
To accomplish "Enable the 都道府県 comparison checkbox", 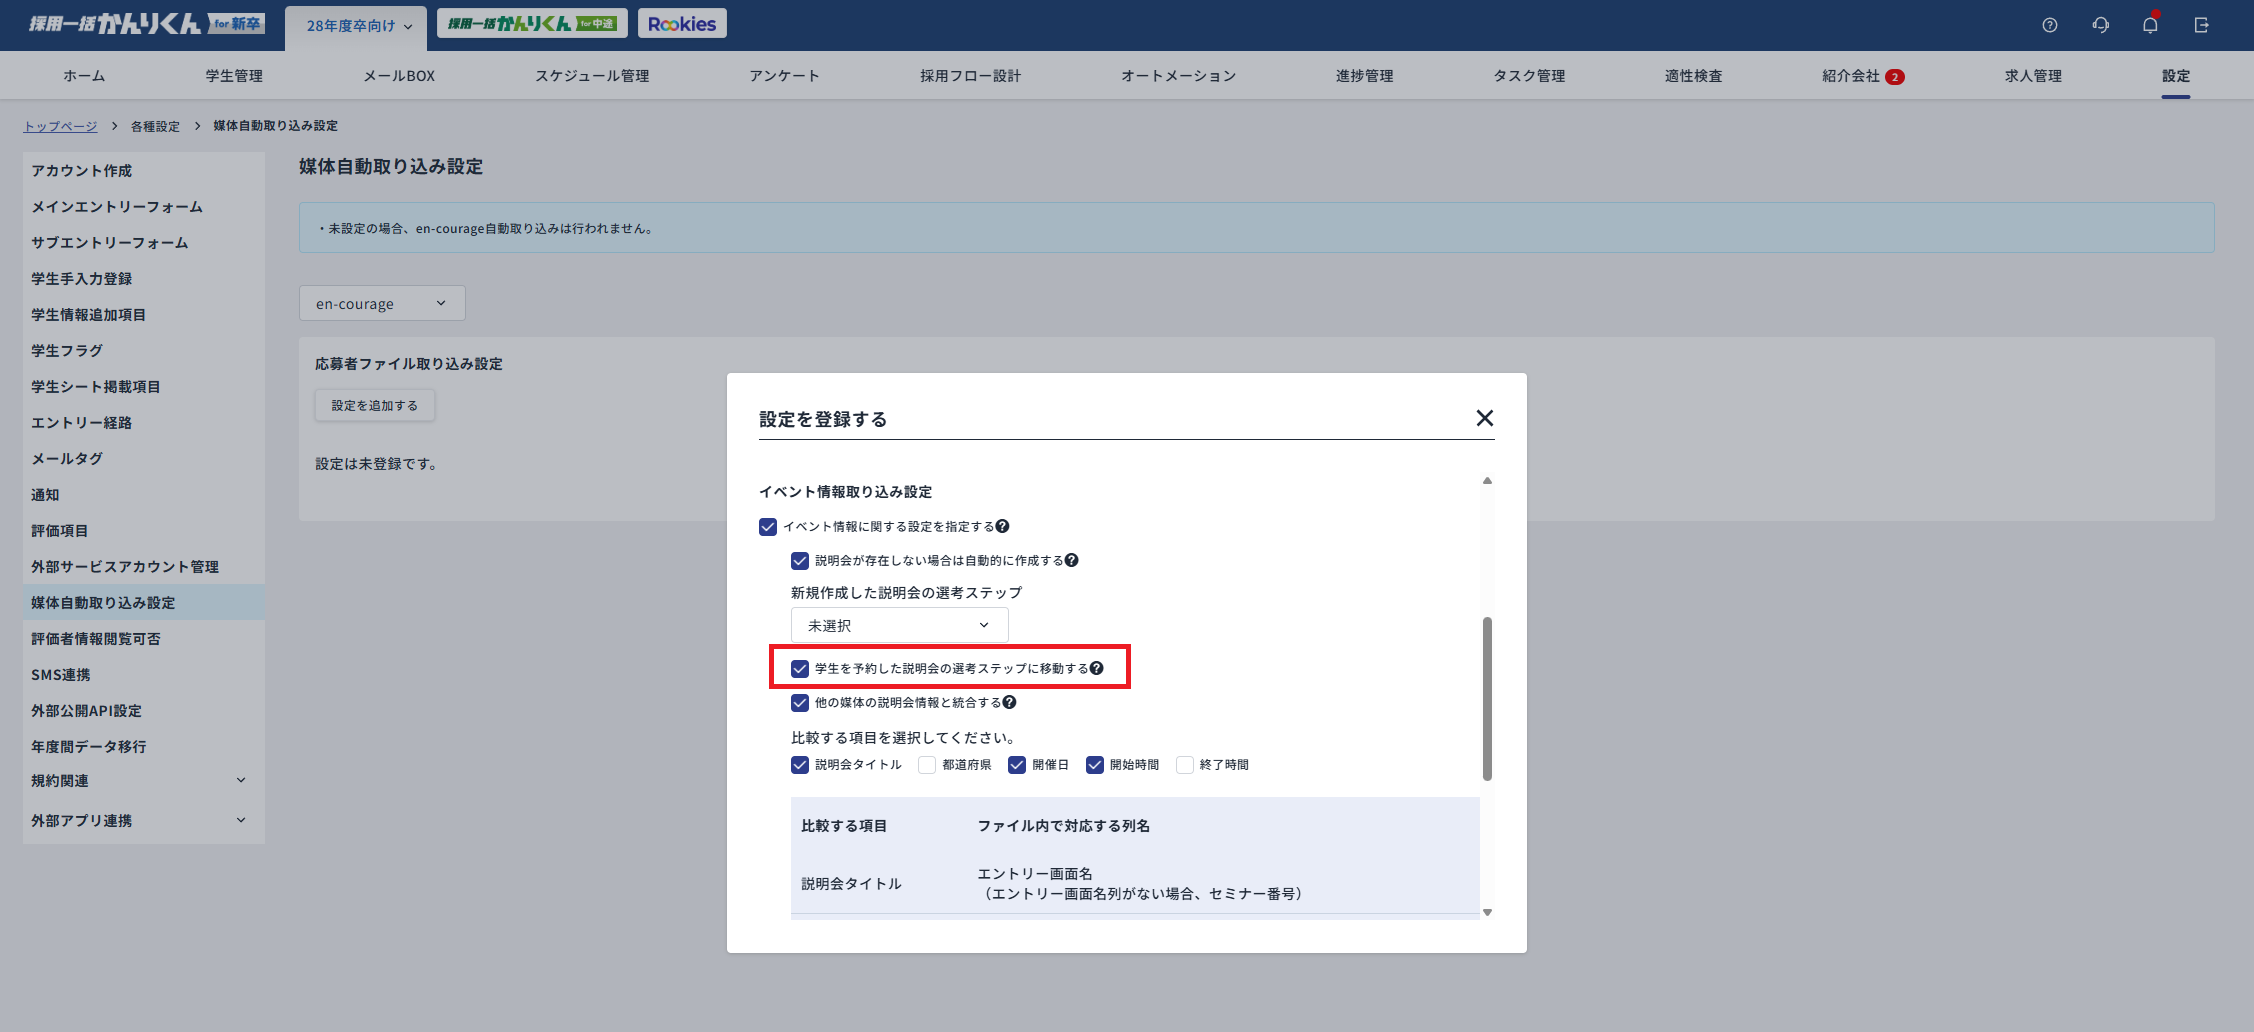I will [x=927, y=765].
